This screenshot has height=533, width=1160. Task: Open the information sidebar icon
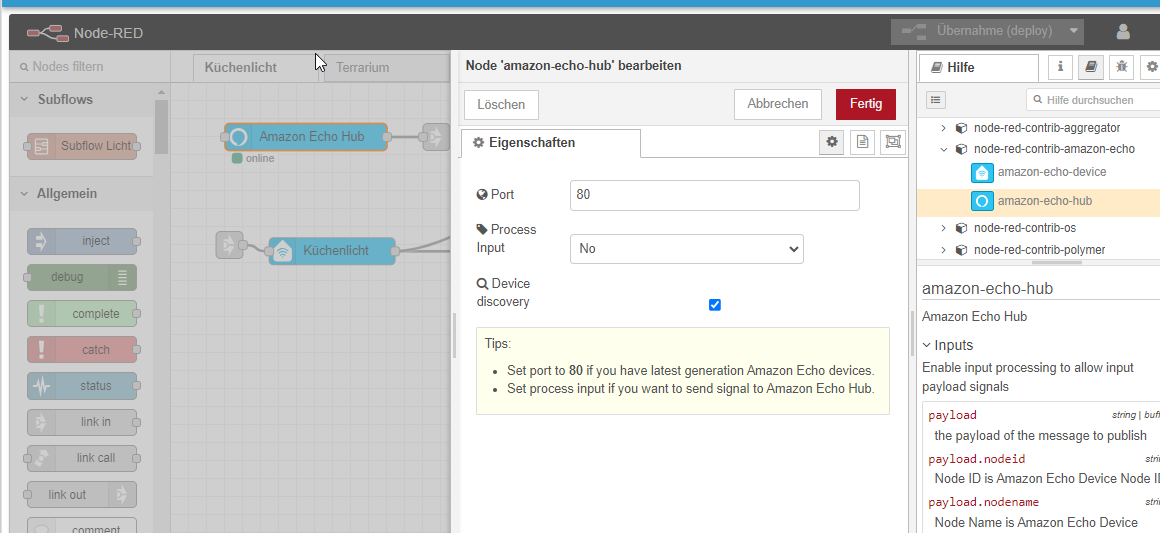coord(1060,67)
